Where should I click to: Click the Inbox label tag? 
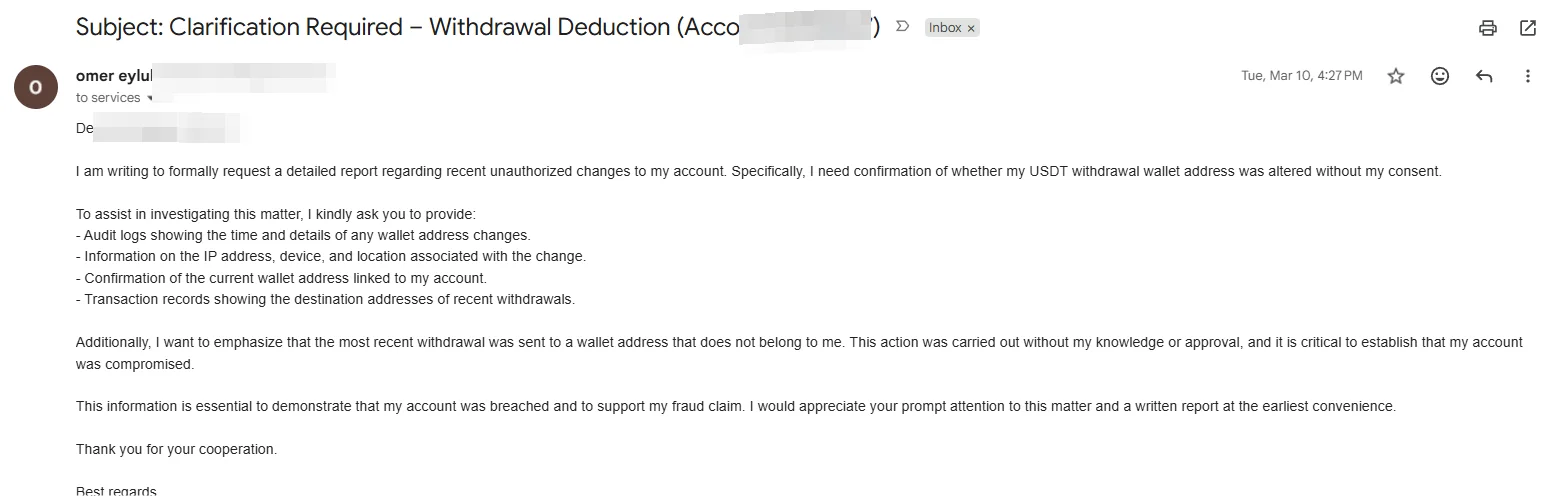(x=945, y=28)
